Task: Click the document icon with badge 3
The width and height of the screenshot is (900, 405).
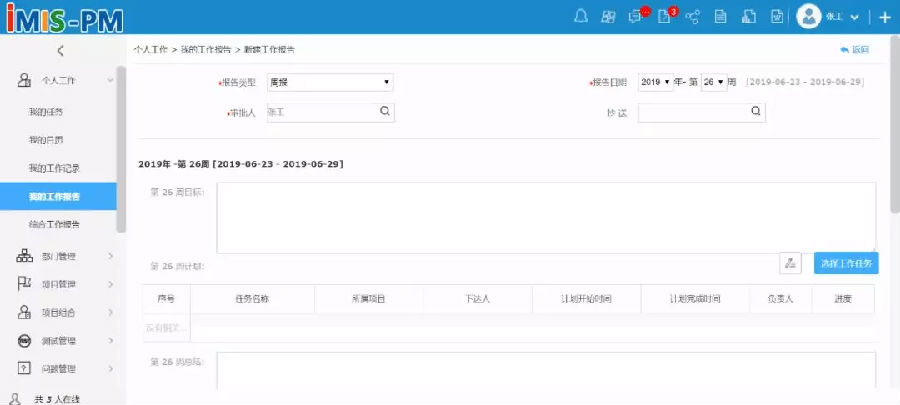Action: tap(664, 16)
